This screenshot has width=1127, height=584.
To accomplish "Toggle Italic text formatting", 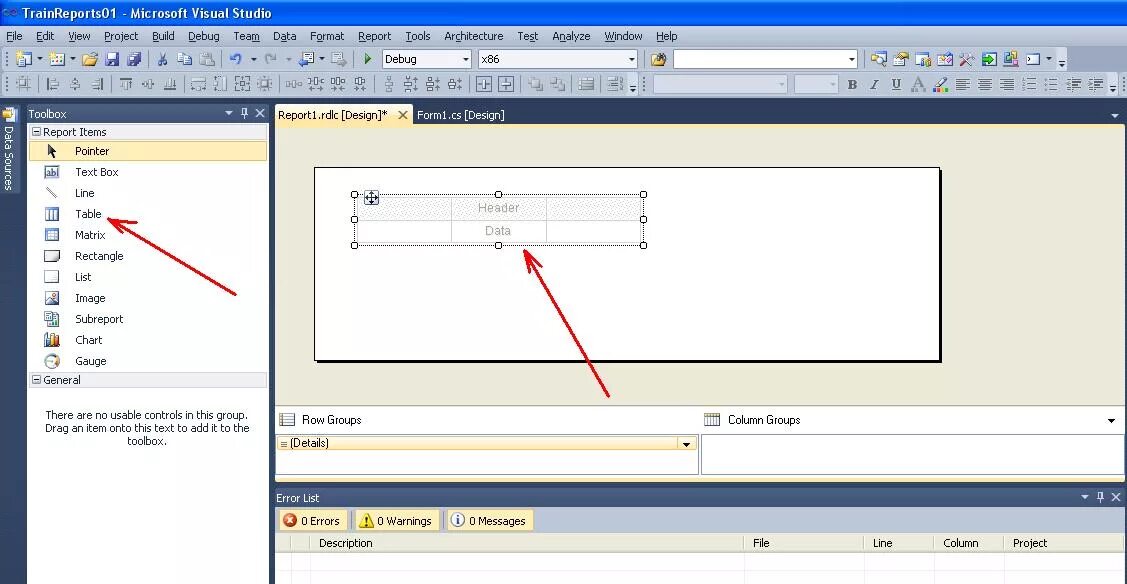I will 874,84.
